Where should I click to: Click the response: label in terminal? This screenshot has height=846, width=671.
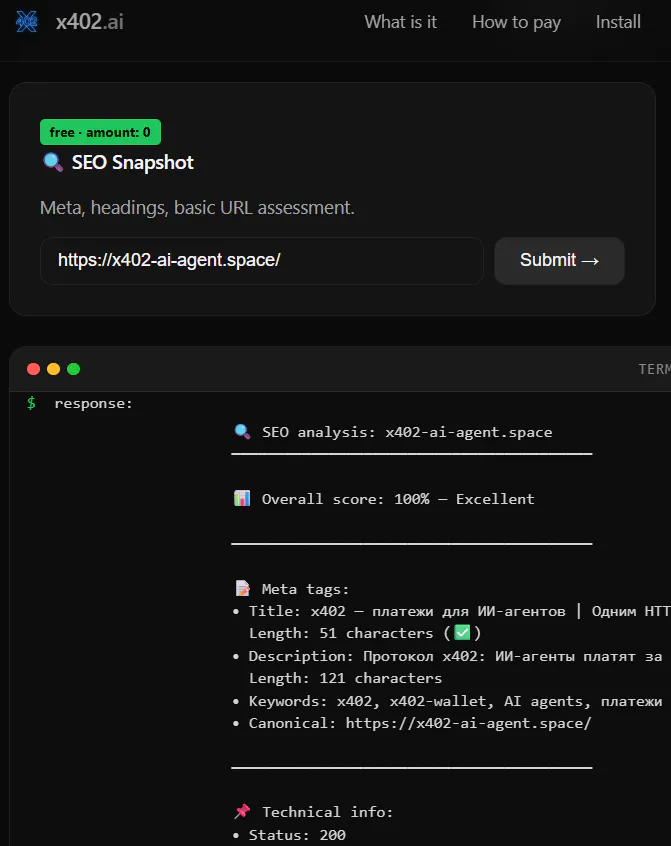pyautogui.click(x=93, y=404)
